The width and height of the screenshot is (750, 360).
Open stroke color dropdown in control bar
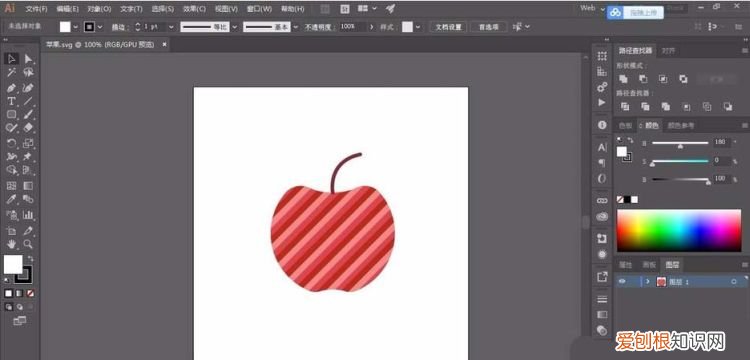click(100, 27)
